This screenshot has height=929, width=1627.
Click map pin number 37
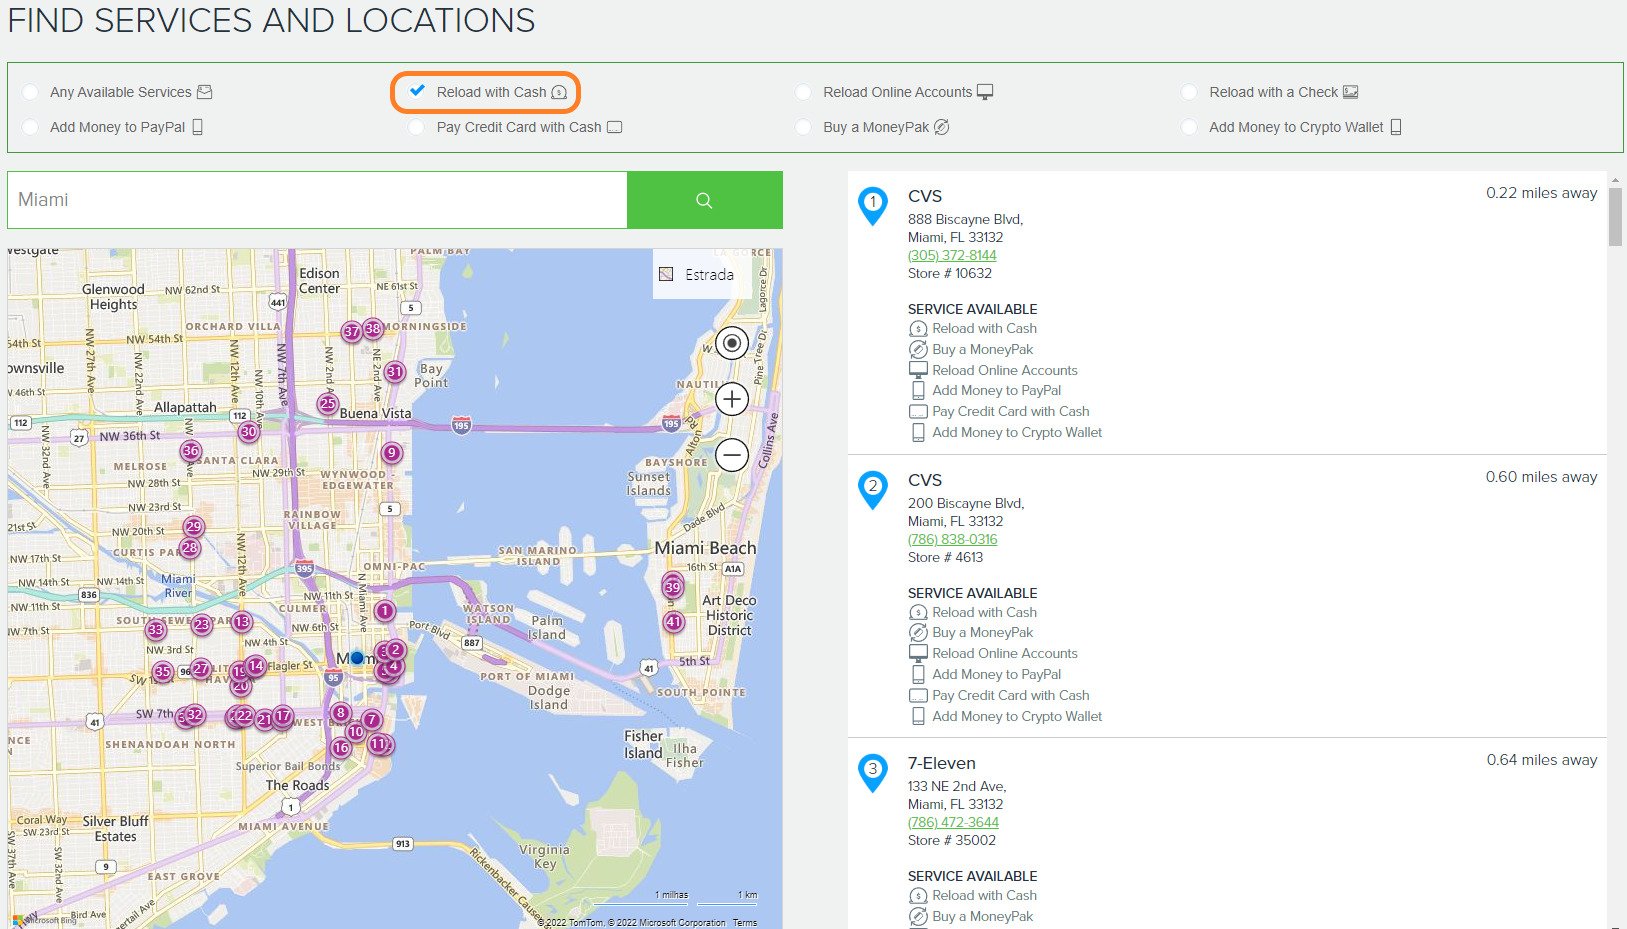tap(352, 331)
